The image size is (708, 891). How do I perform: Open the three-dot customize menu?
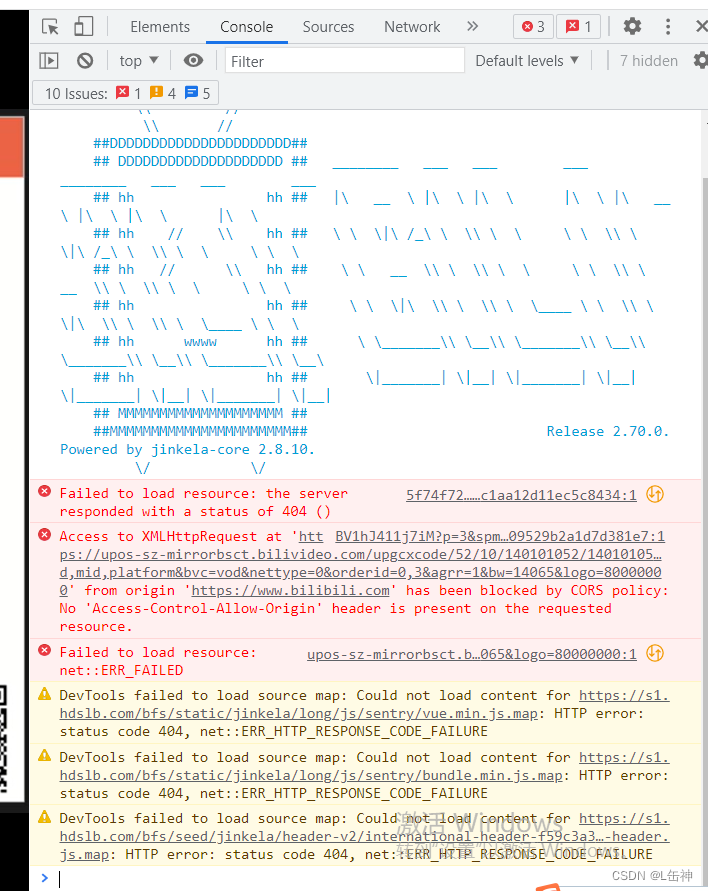coord(668,26)
